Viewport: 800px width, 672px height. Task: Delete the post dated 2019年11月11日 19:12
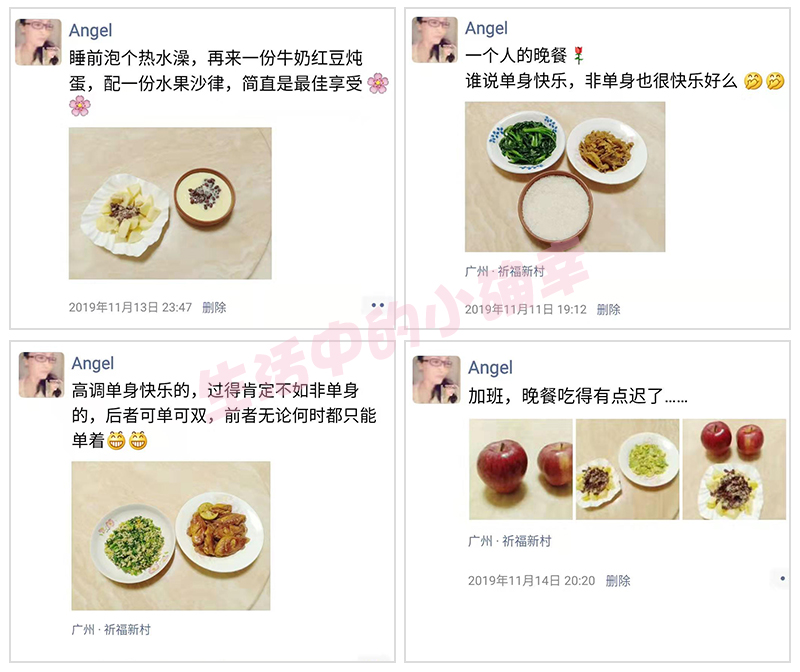609,309
